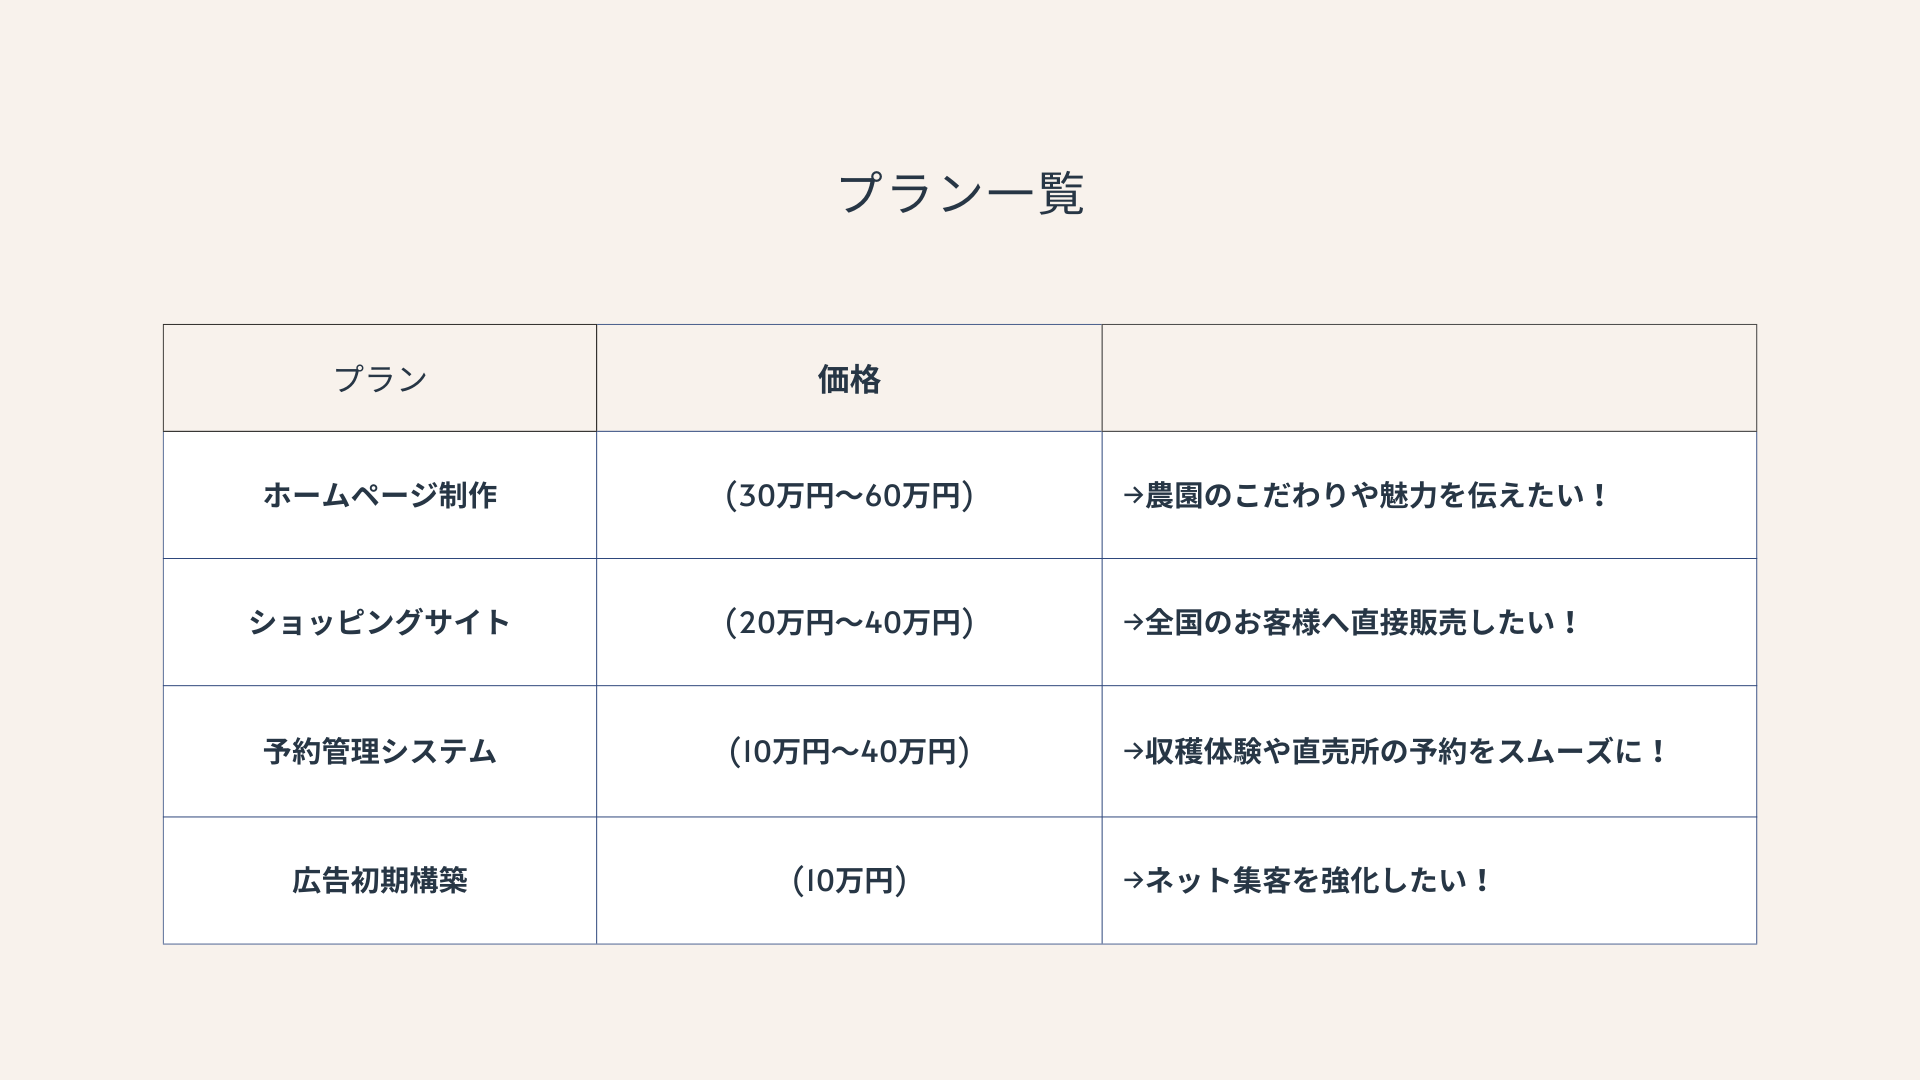Select the プラン header cell

pos(380,379)
